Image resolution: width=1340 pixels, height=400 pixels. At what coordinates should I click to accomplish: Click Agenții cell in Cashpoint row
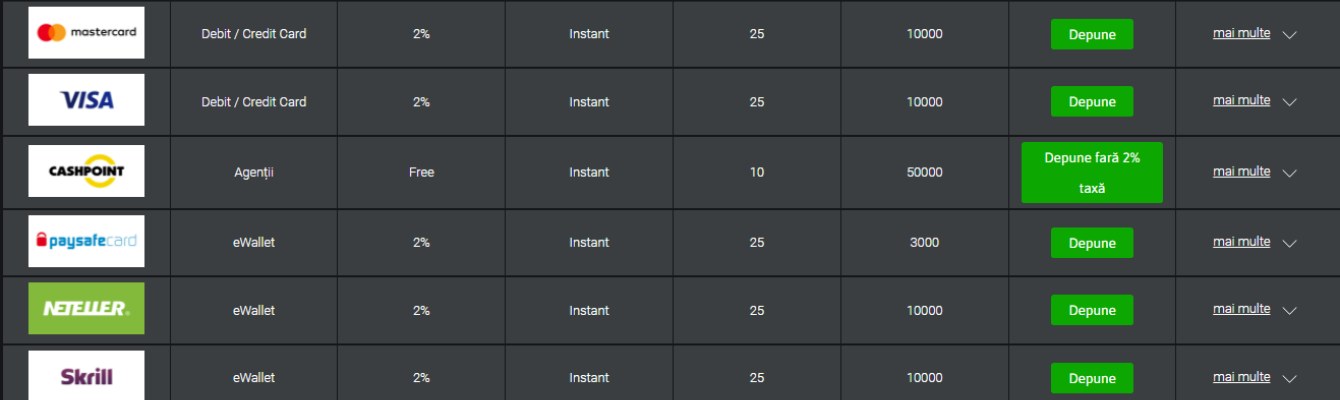254,172
